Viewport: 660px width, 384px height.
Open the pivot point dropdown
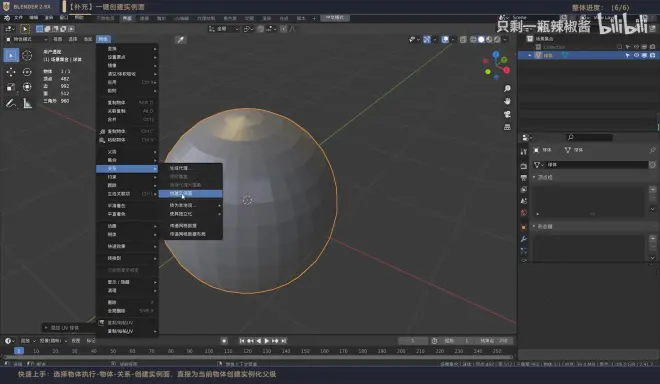click(x=248, y=29)
